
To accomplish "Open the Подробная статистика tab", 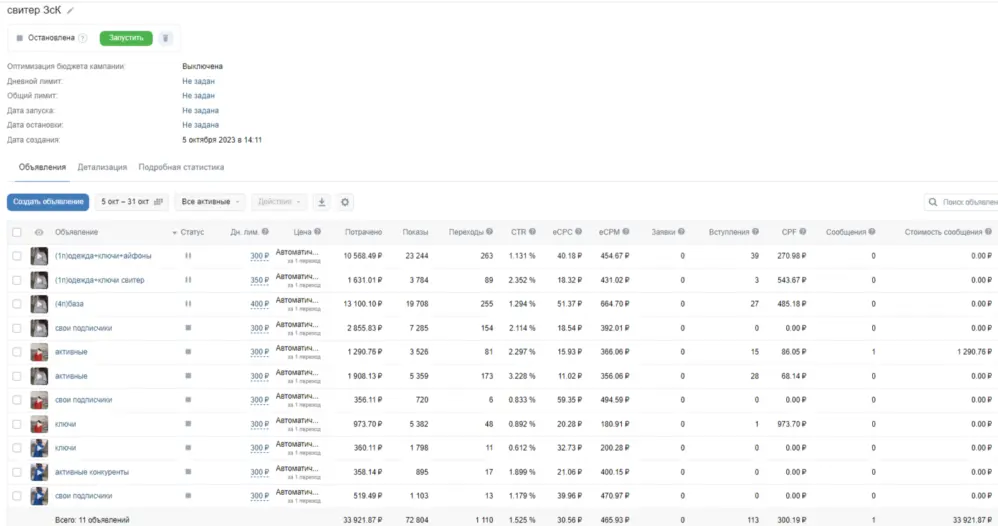I will [x=181, y=167].
